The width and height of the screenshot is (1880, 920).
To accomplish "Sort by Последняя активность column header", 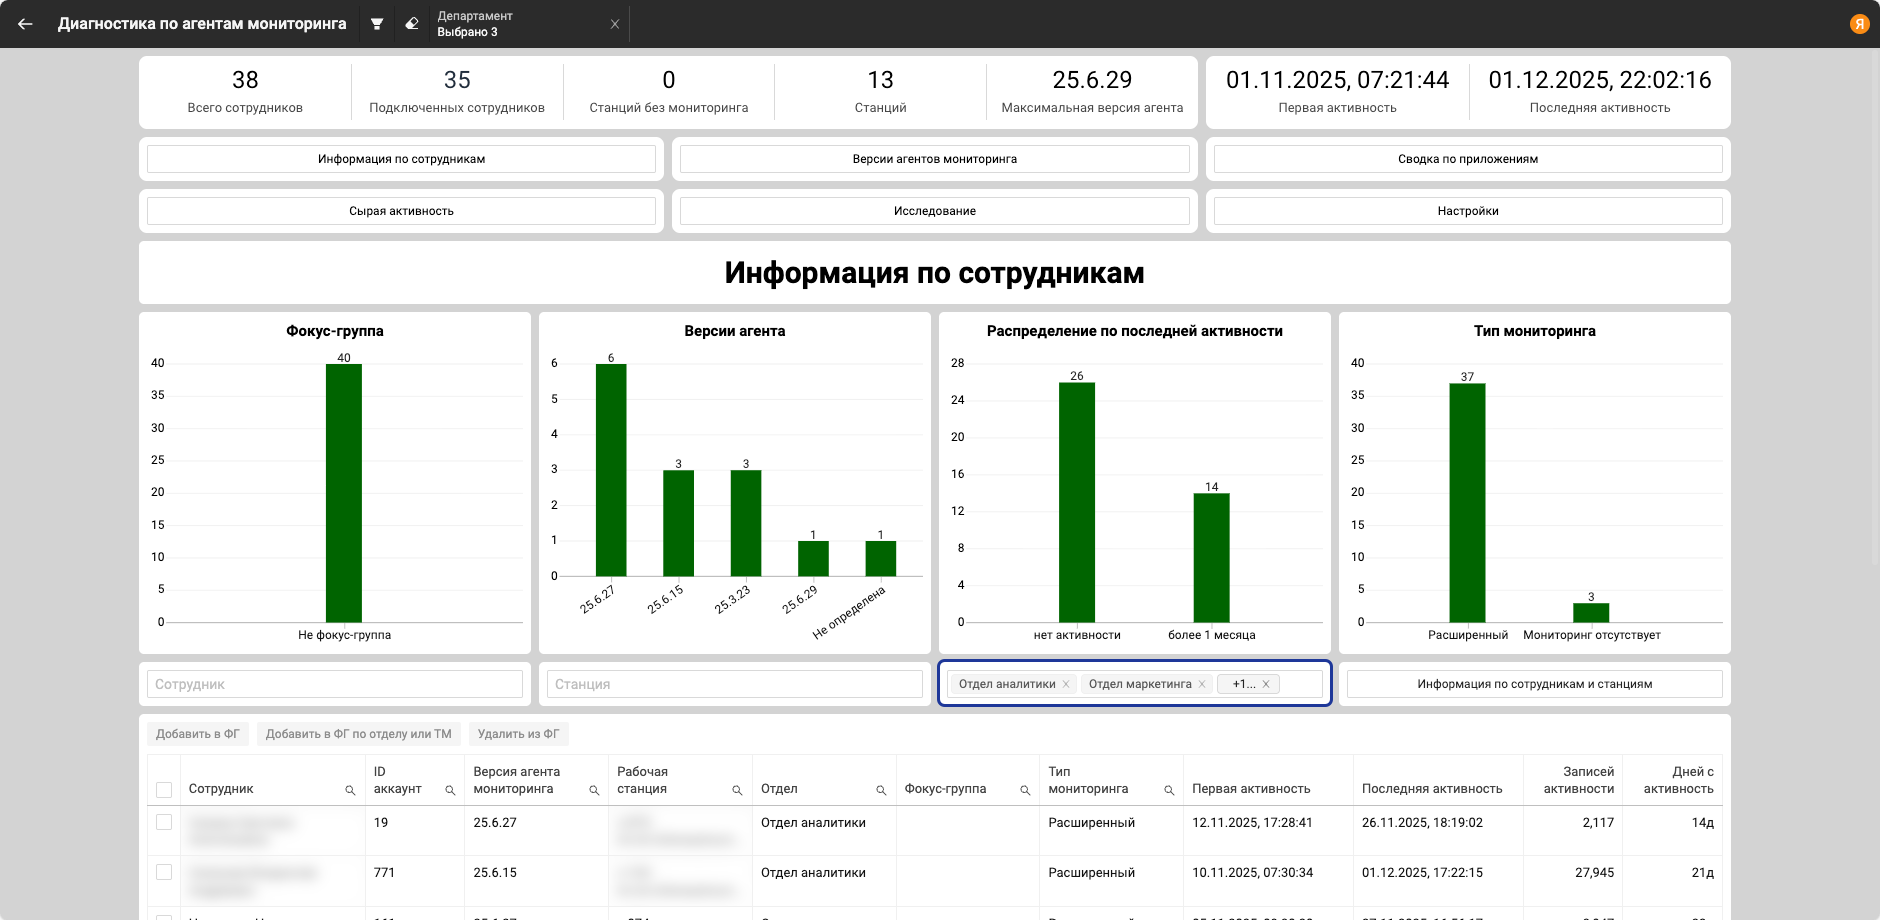I will [1432, 789].
